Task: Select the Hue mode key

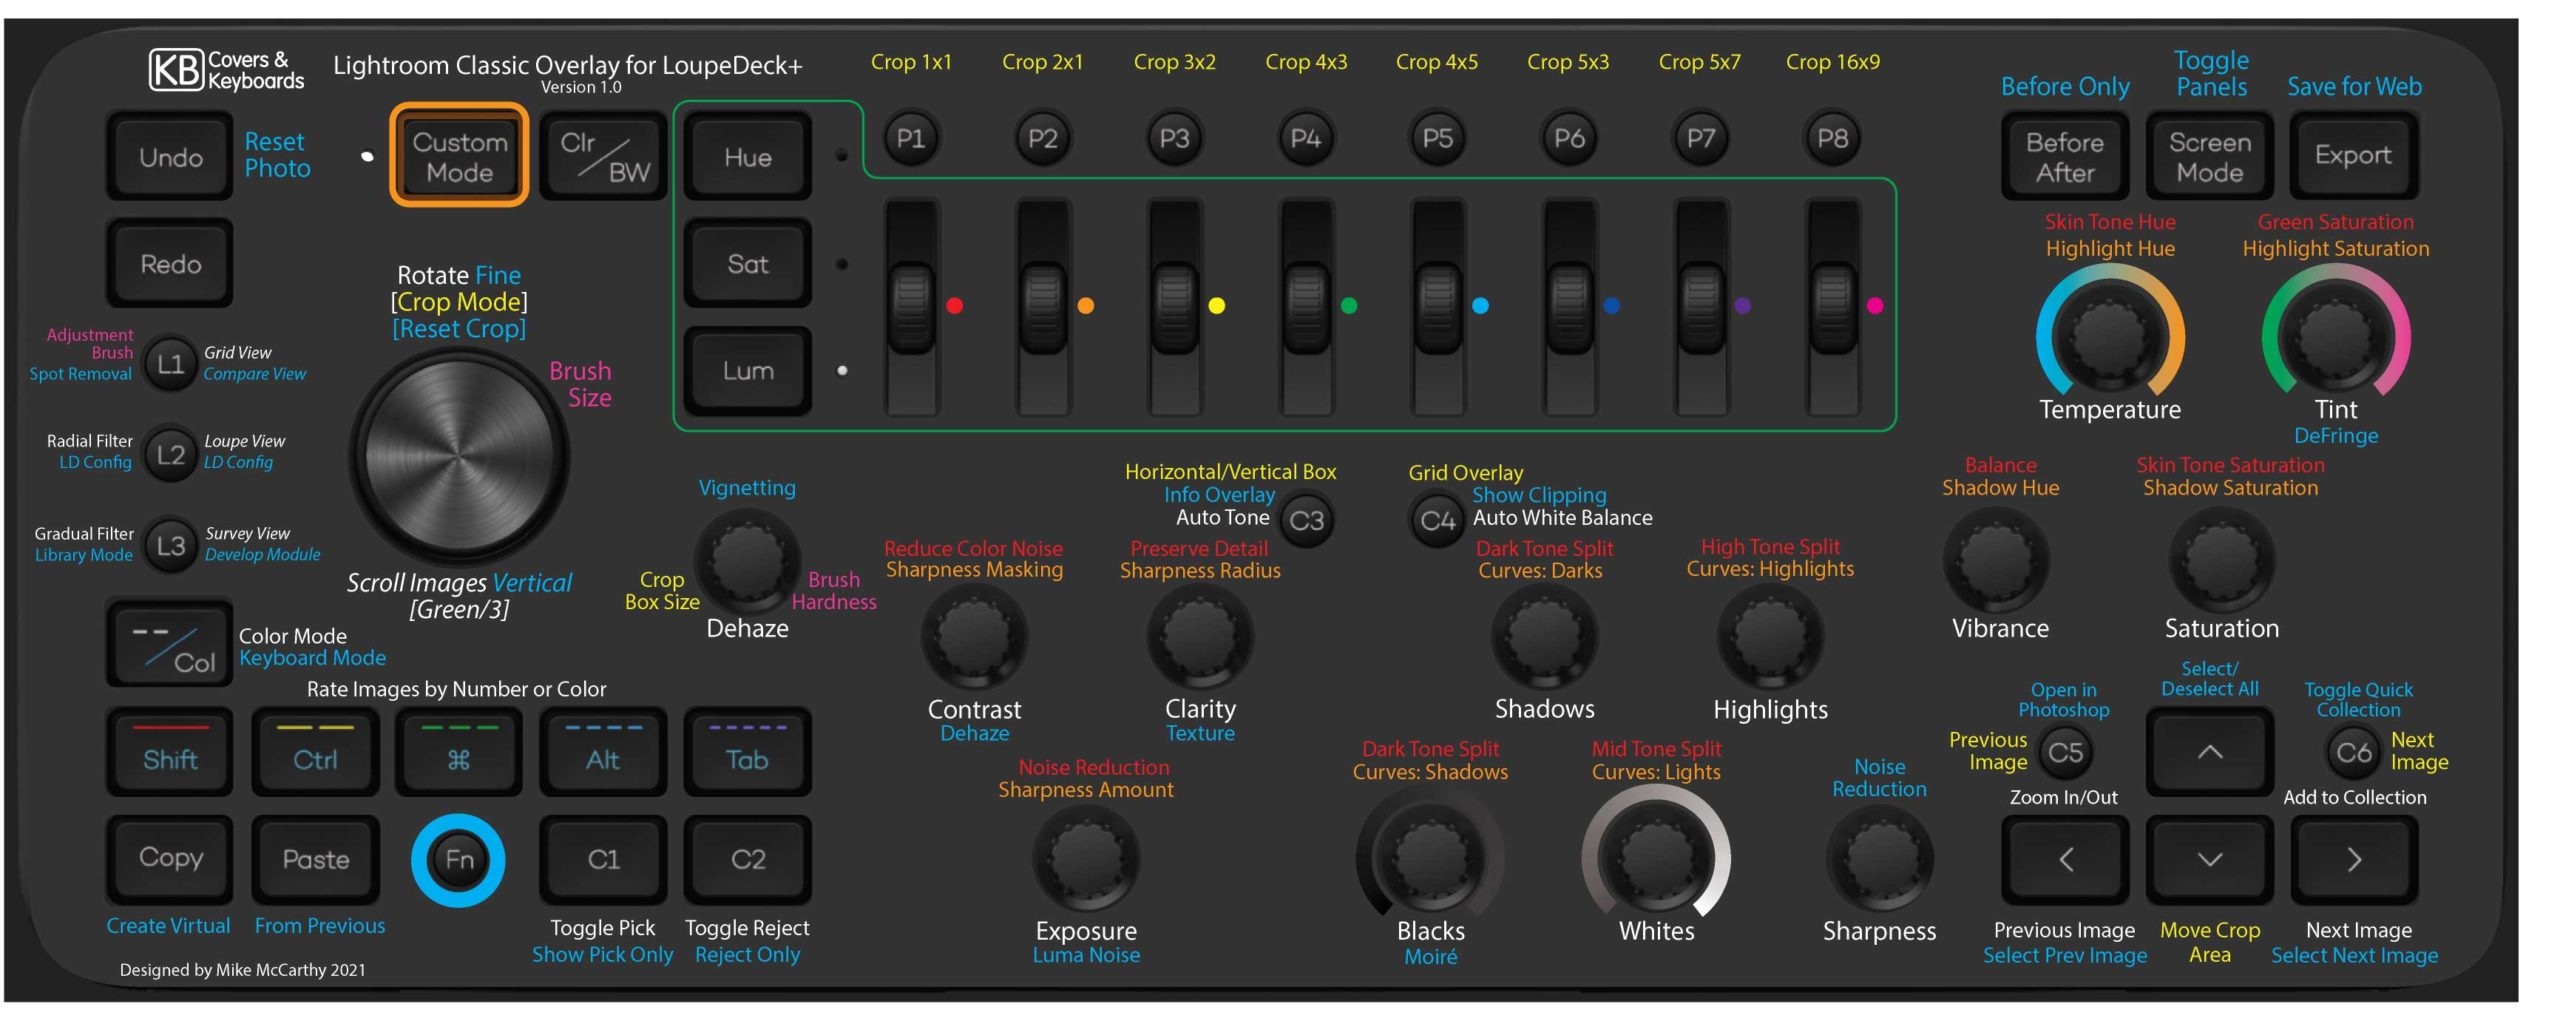Action: (x=747, y=156)
